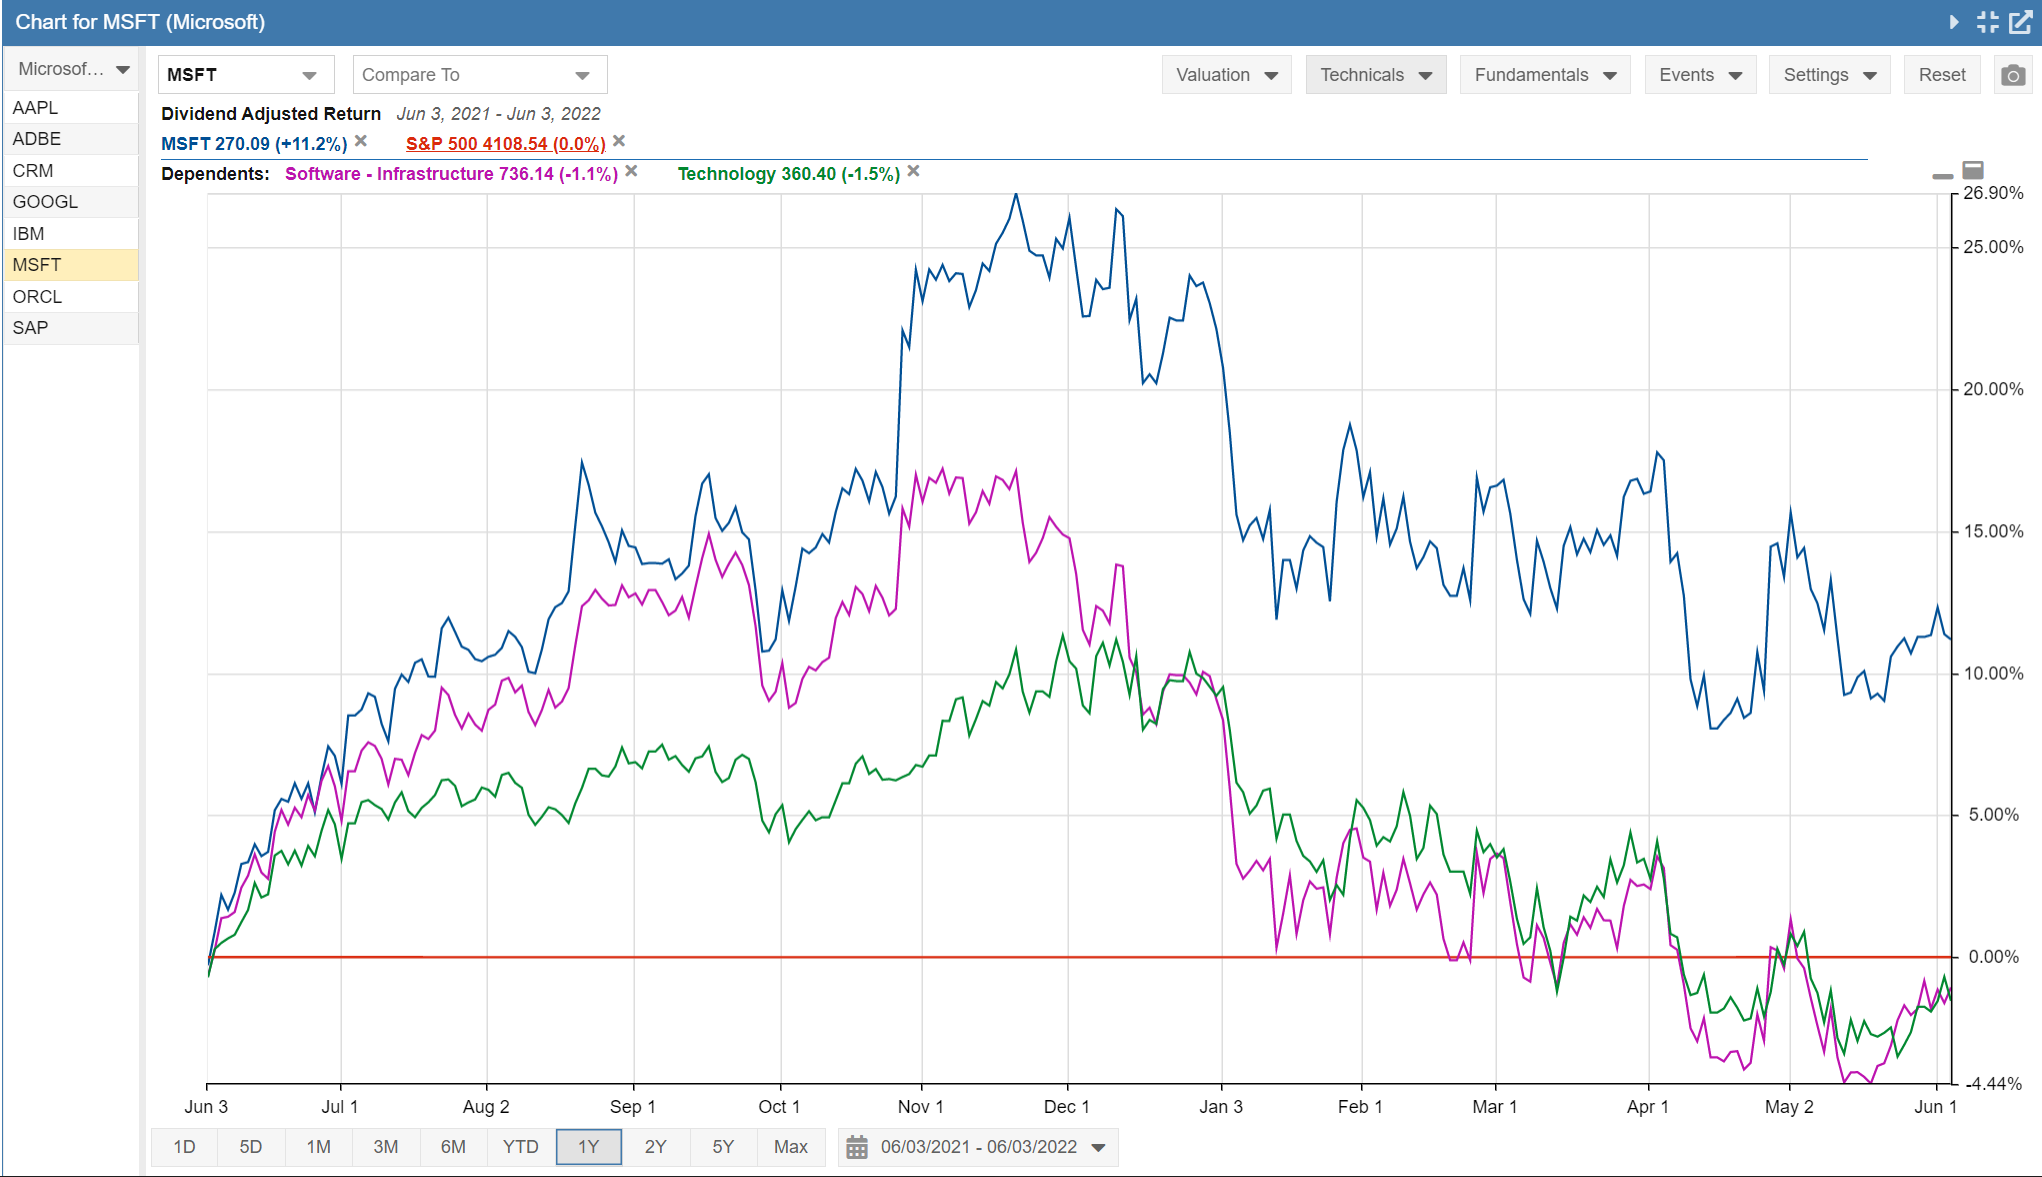Viewport: 2042px width, 1177px height.
Task: Take a chart snapshot with camera icon
Action: (2013, 75)
